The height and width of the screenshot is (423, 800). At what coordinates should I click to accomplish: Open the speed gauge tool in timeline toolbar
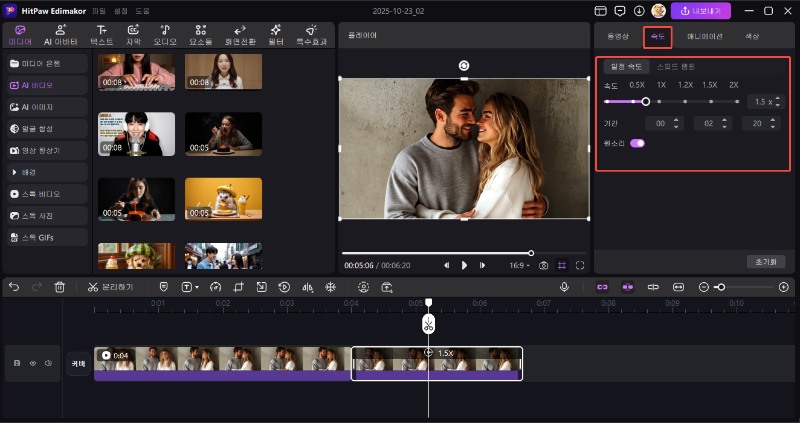click(x=215, y=287)
